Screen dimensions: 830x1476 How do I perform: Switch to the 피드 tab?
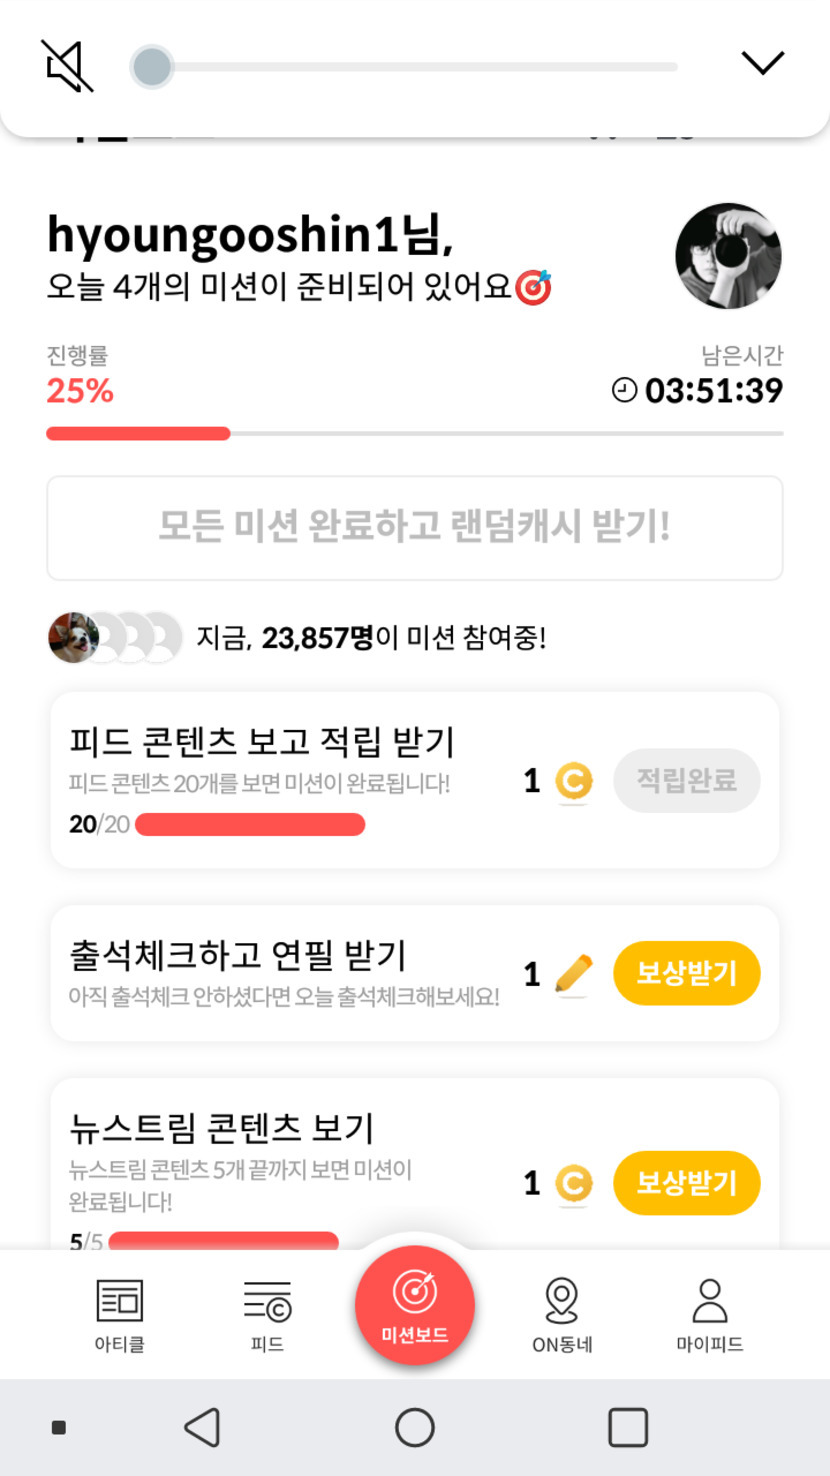pyautogui.click(x=267, y=1314)
